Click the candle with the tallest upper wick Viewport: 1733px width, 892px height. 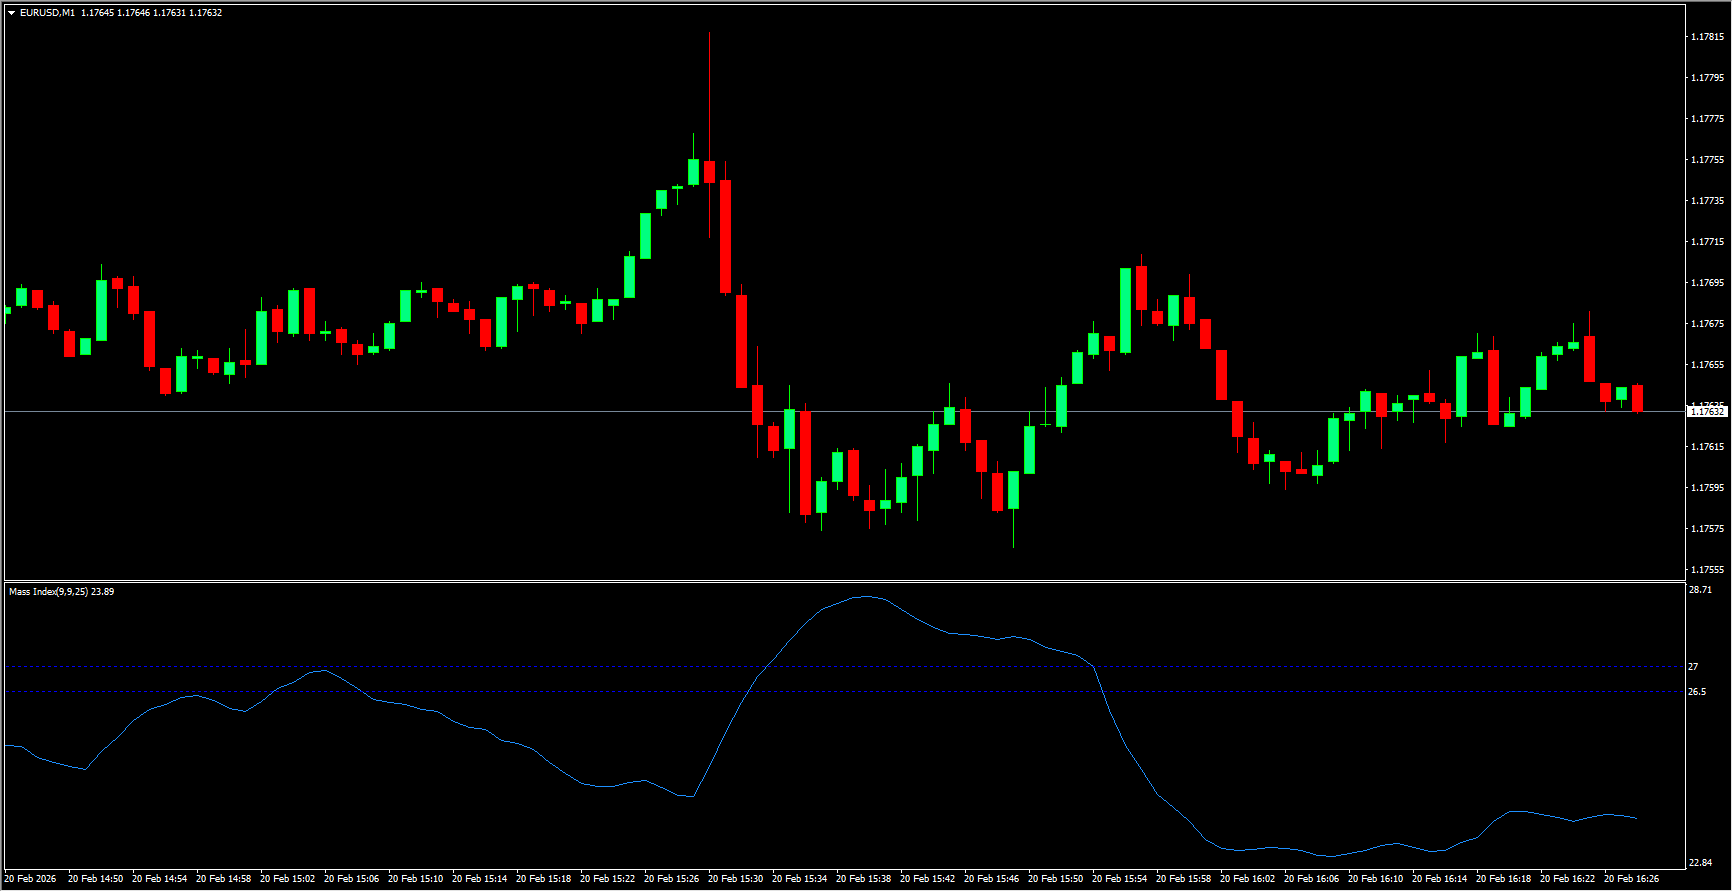click(x=710, y=171)
